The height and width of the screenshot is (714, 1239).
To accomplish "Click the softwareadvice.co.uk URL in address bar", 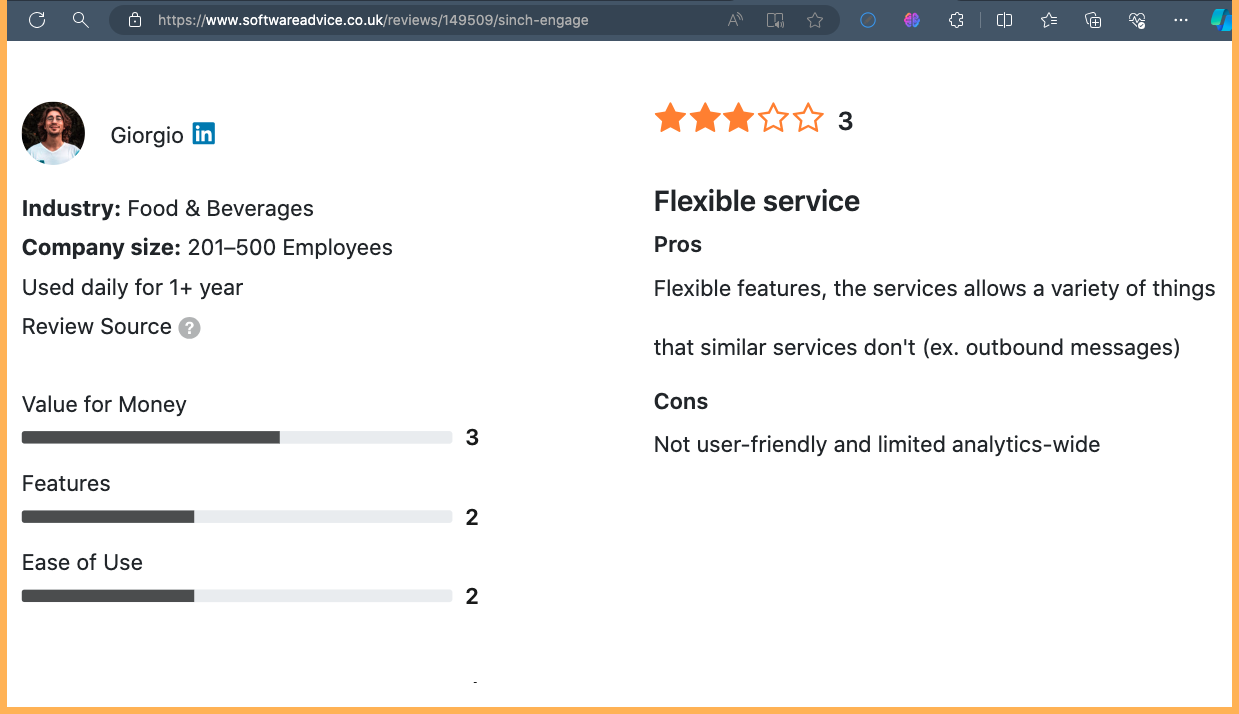I will [x=373, y=20].
